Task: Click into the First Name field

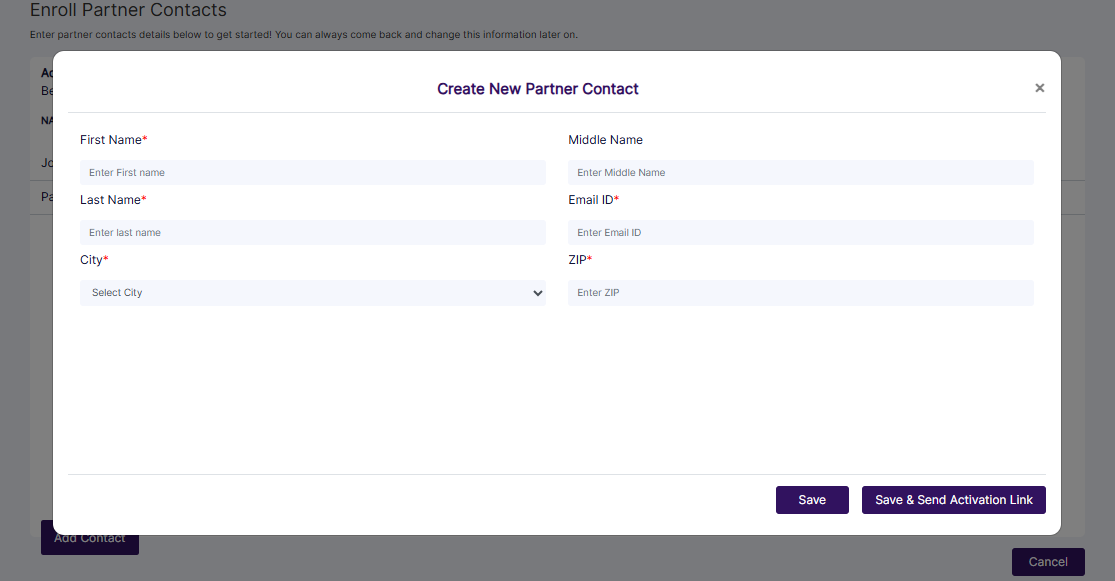Action: point(312,172)
